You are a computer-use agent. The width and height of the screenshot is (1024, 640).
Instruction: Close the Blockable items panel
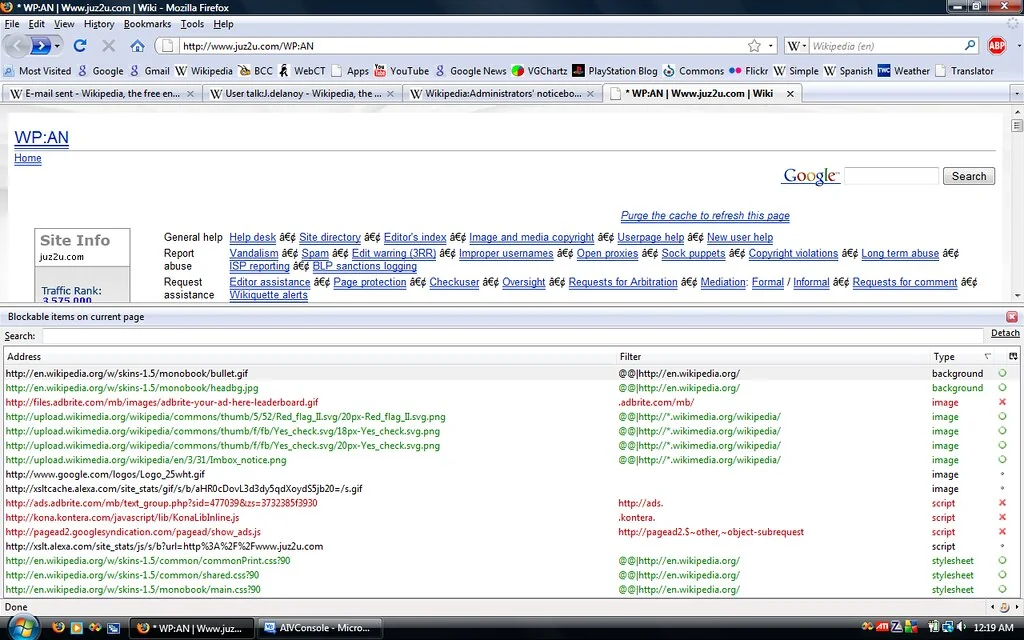point(1012,317)
